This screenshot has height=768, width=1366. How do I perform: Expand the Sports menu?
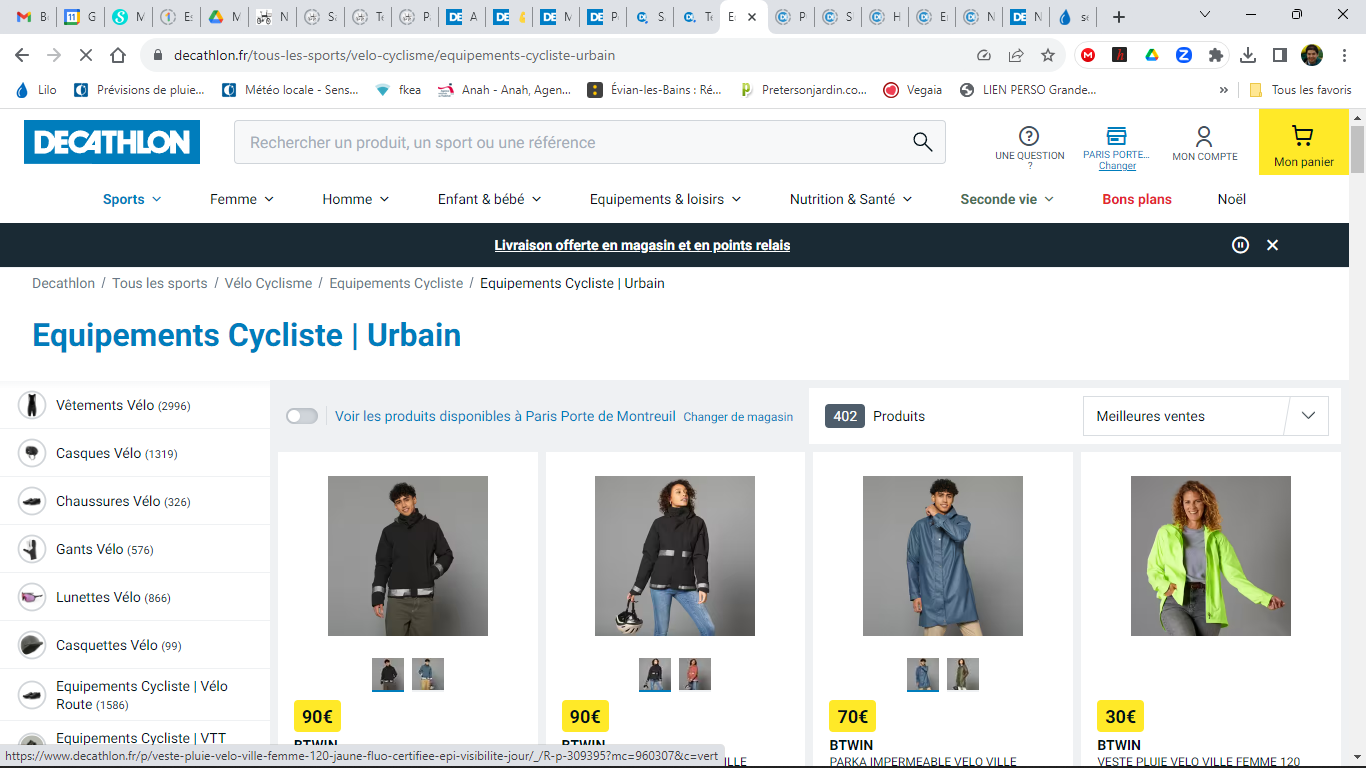tap(132, 199)
